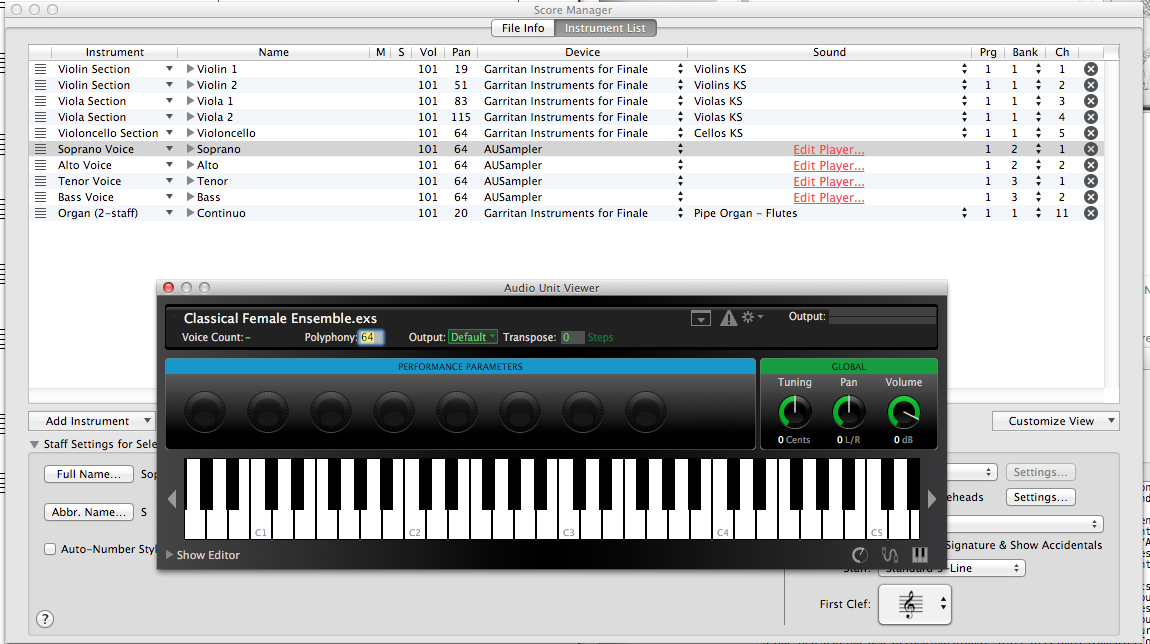This screenshot has width=1150, height=644.
Task: Switch to the File Info tab
Action: pos(522,28)
